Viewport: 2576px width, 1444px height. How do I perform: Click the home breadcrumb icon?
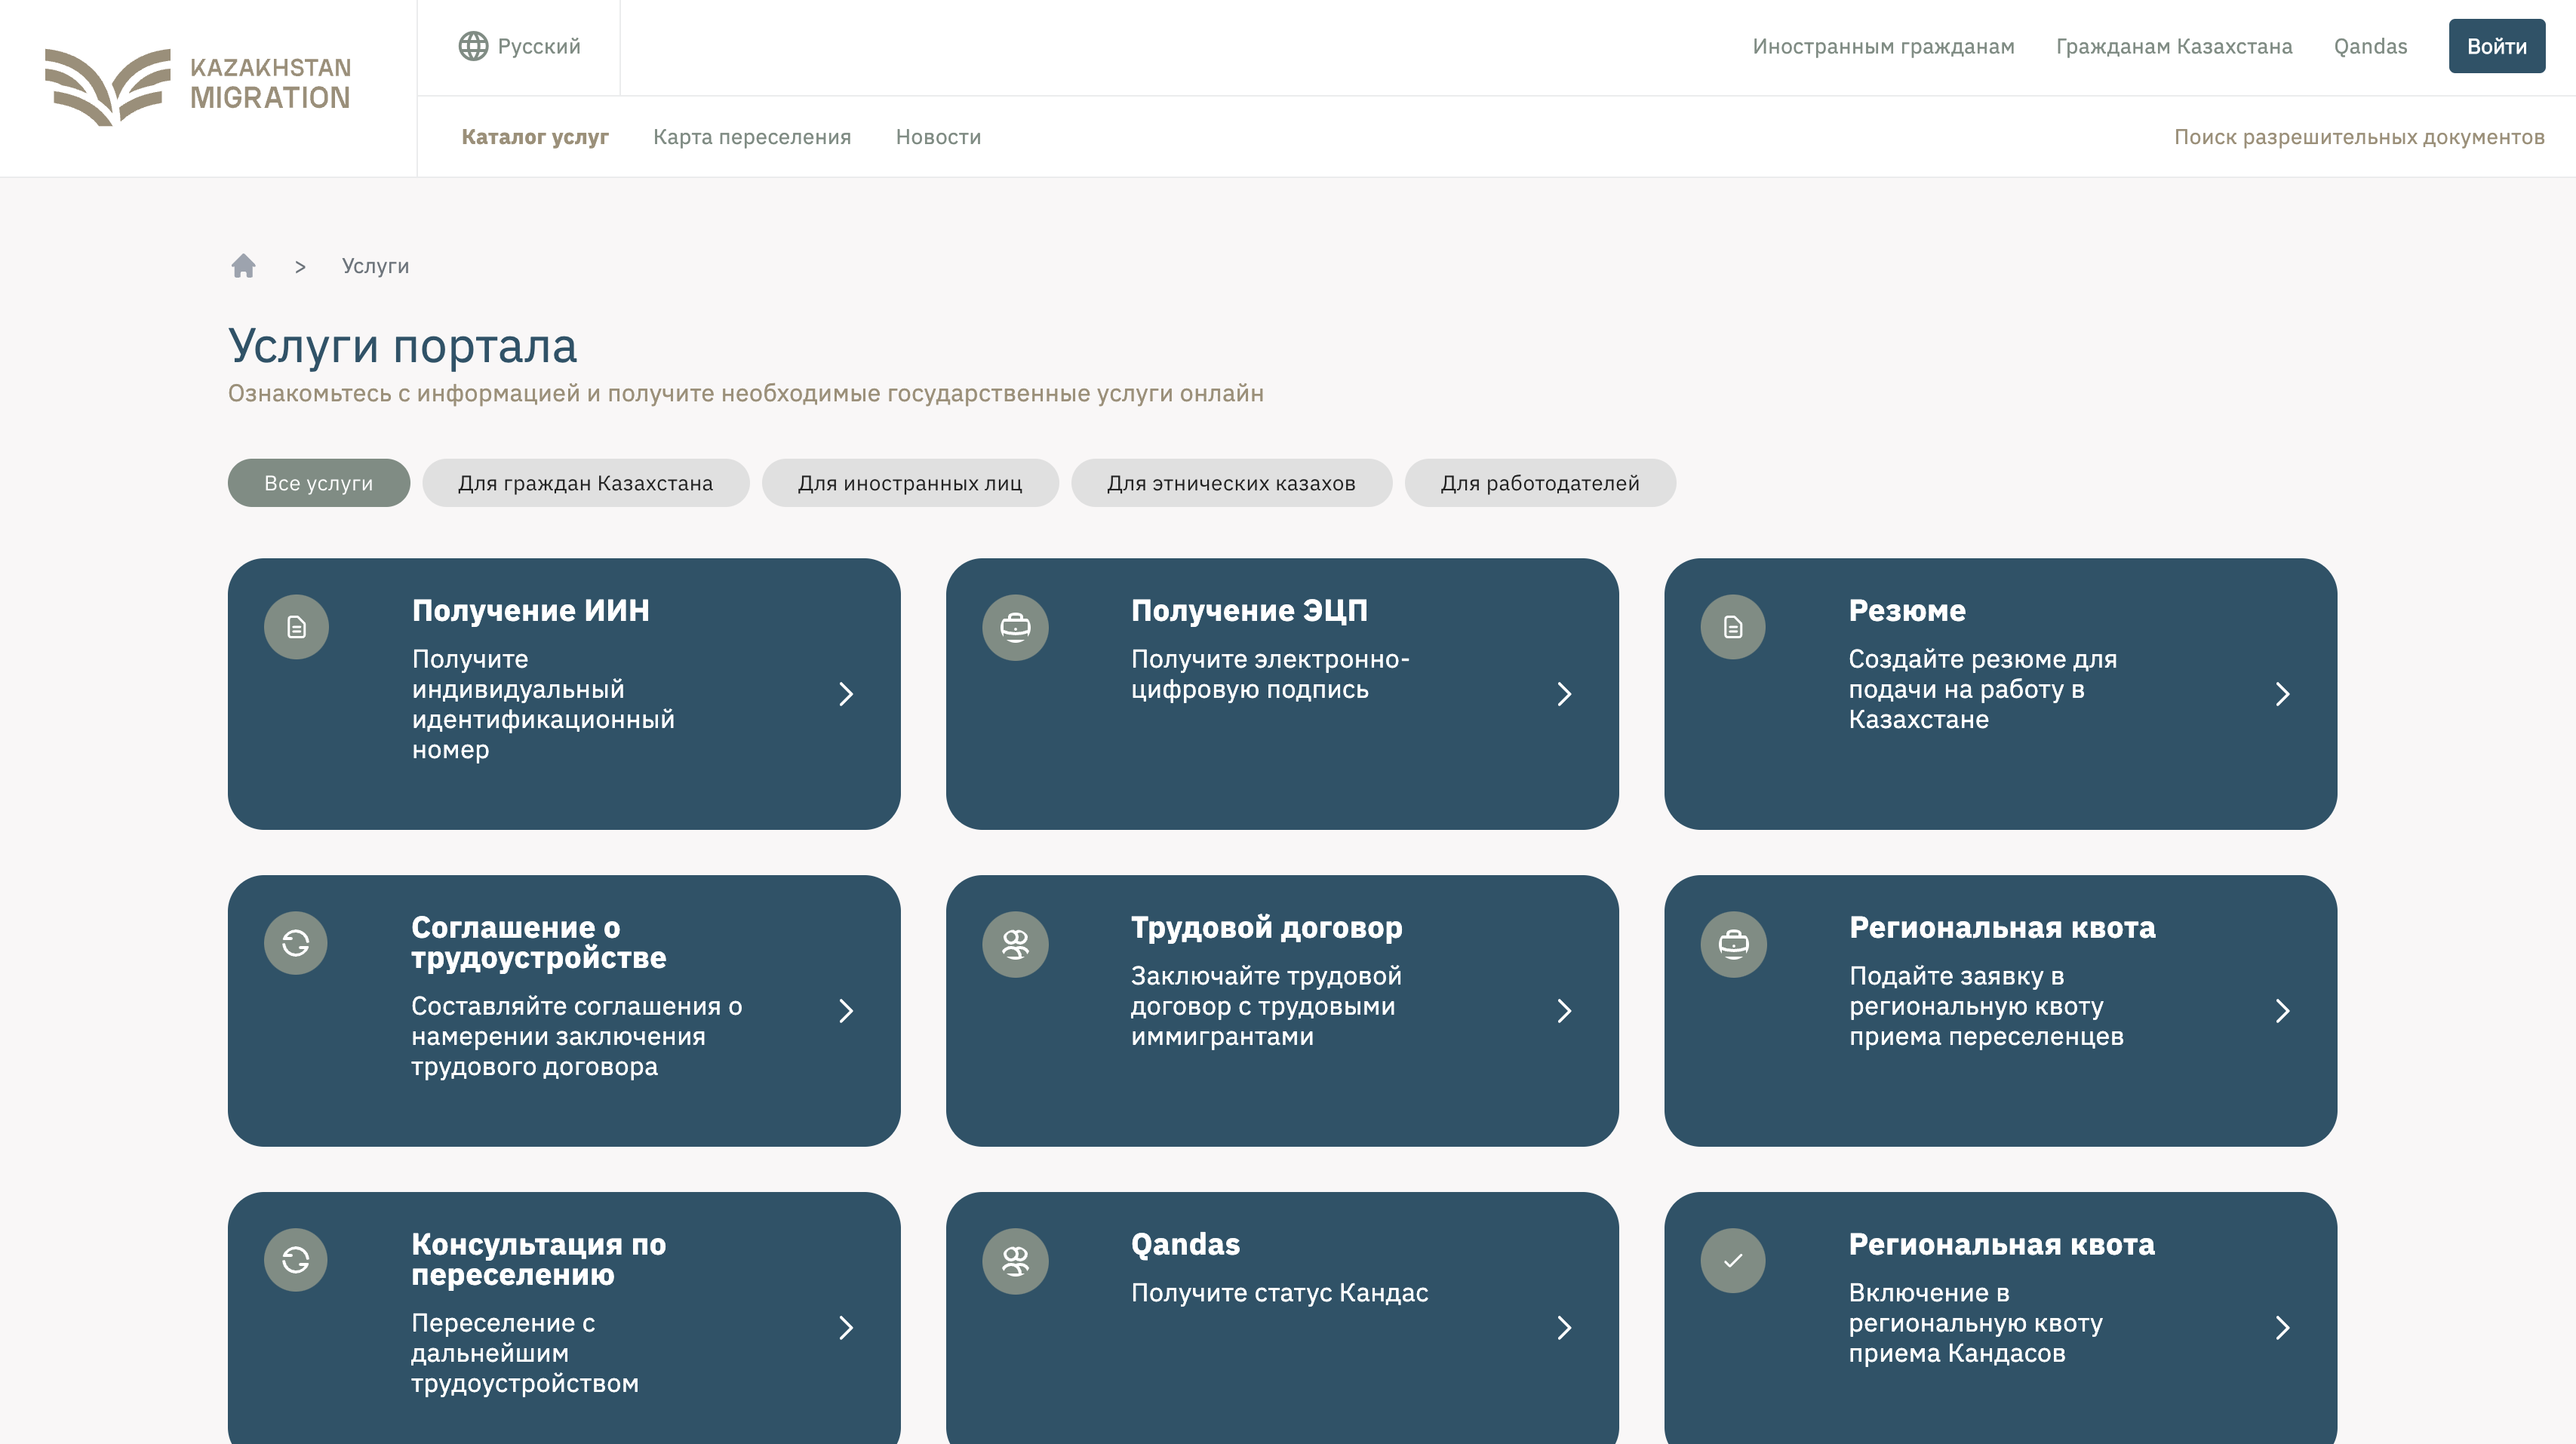[243, 266]
